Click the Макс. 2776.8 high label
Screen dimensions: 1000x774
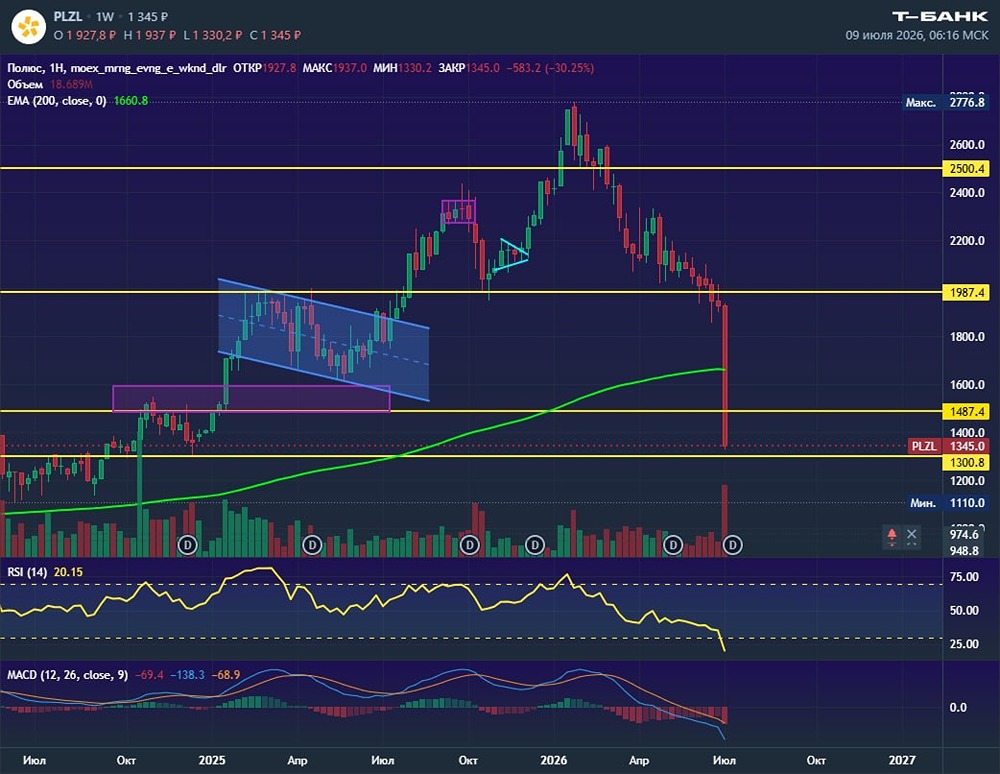(x=946, y=103)
